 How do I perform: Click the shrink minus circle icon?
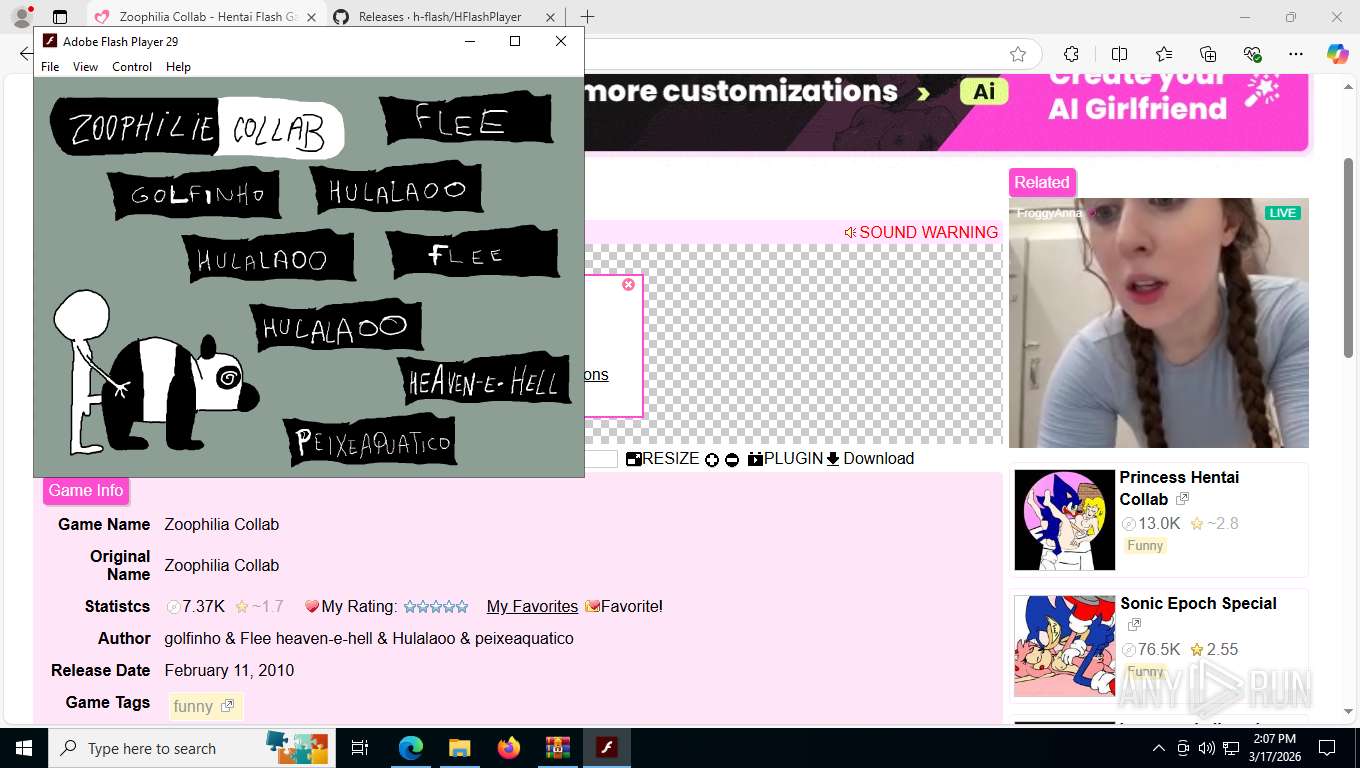[x=732, y=460]
